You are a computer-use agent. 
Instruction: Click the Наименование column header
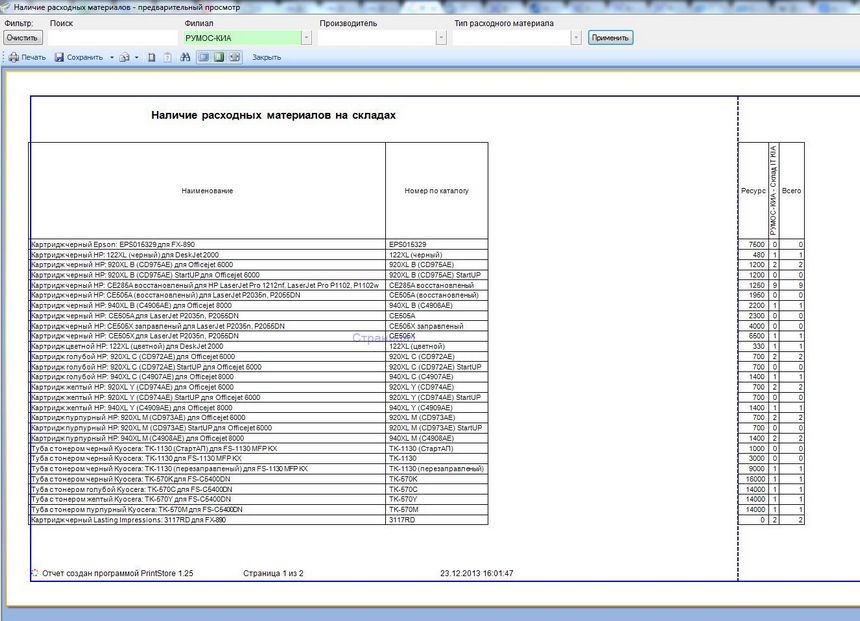coord(207,191)
